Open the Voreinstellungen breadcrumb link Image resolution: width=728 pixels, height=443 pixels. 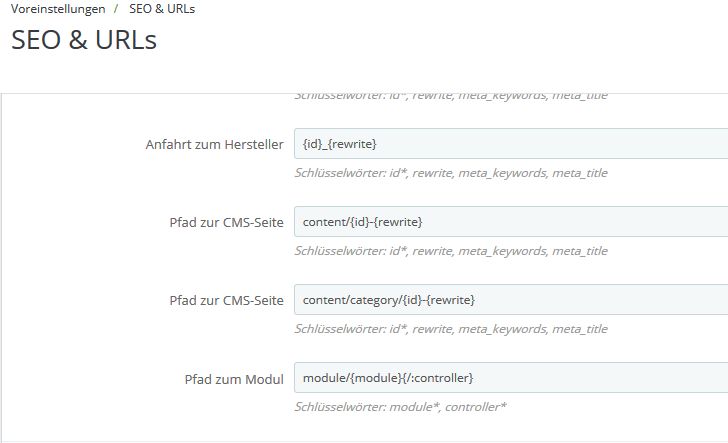(x=58, y=9)
